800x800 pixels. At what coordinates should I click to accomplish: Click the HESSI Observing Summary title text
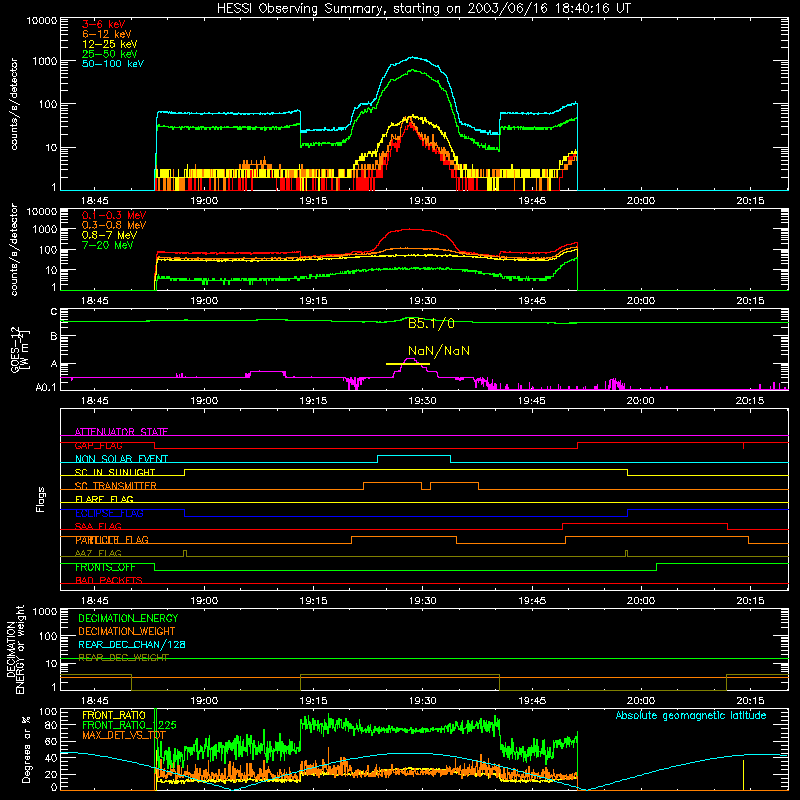(423, 9)
